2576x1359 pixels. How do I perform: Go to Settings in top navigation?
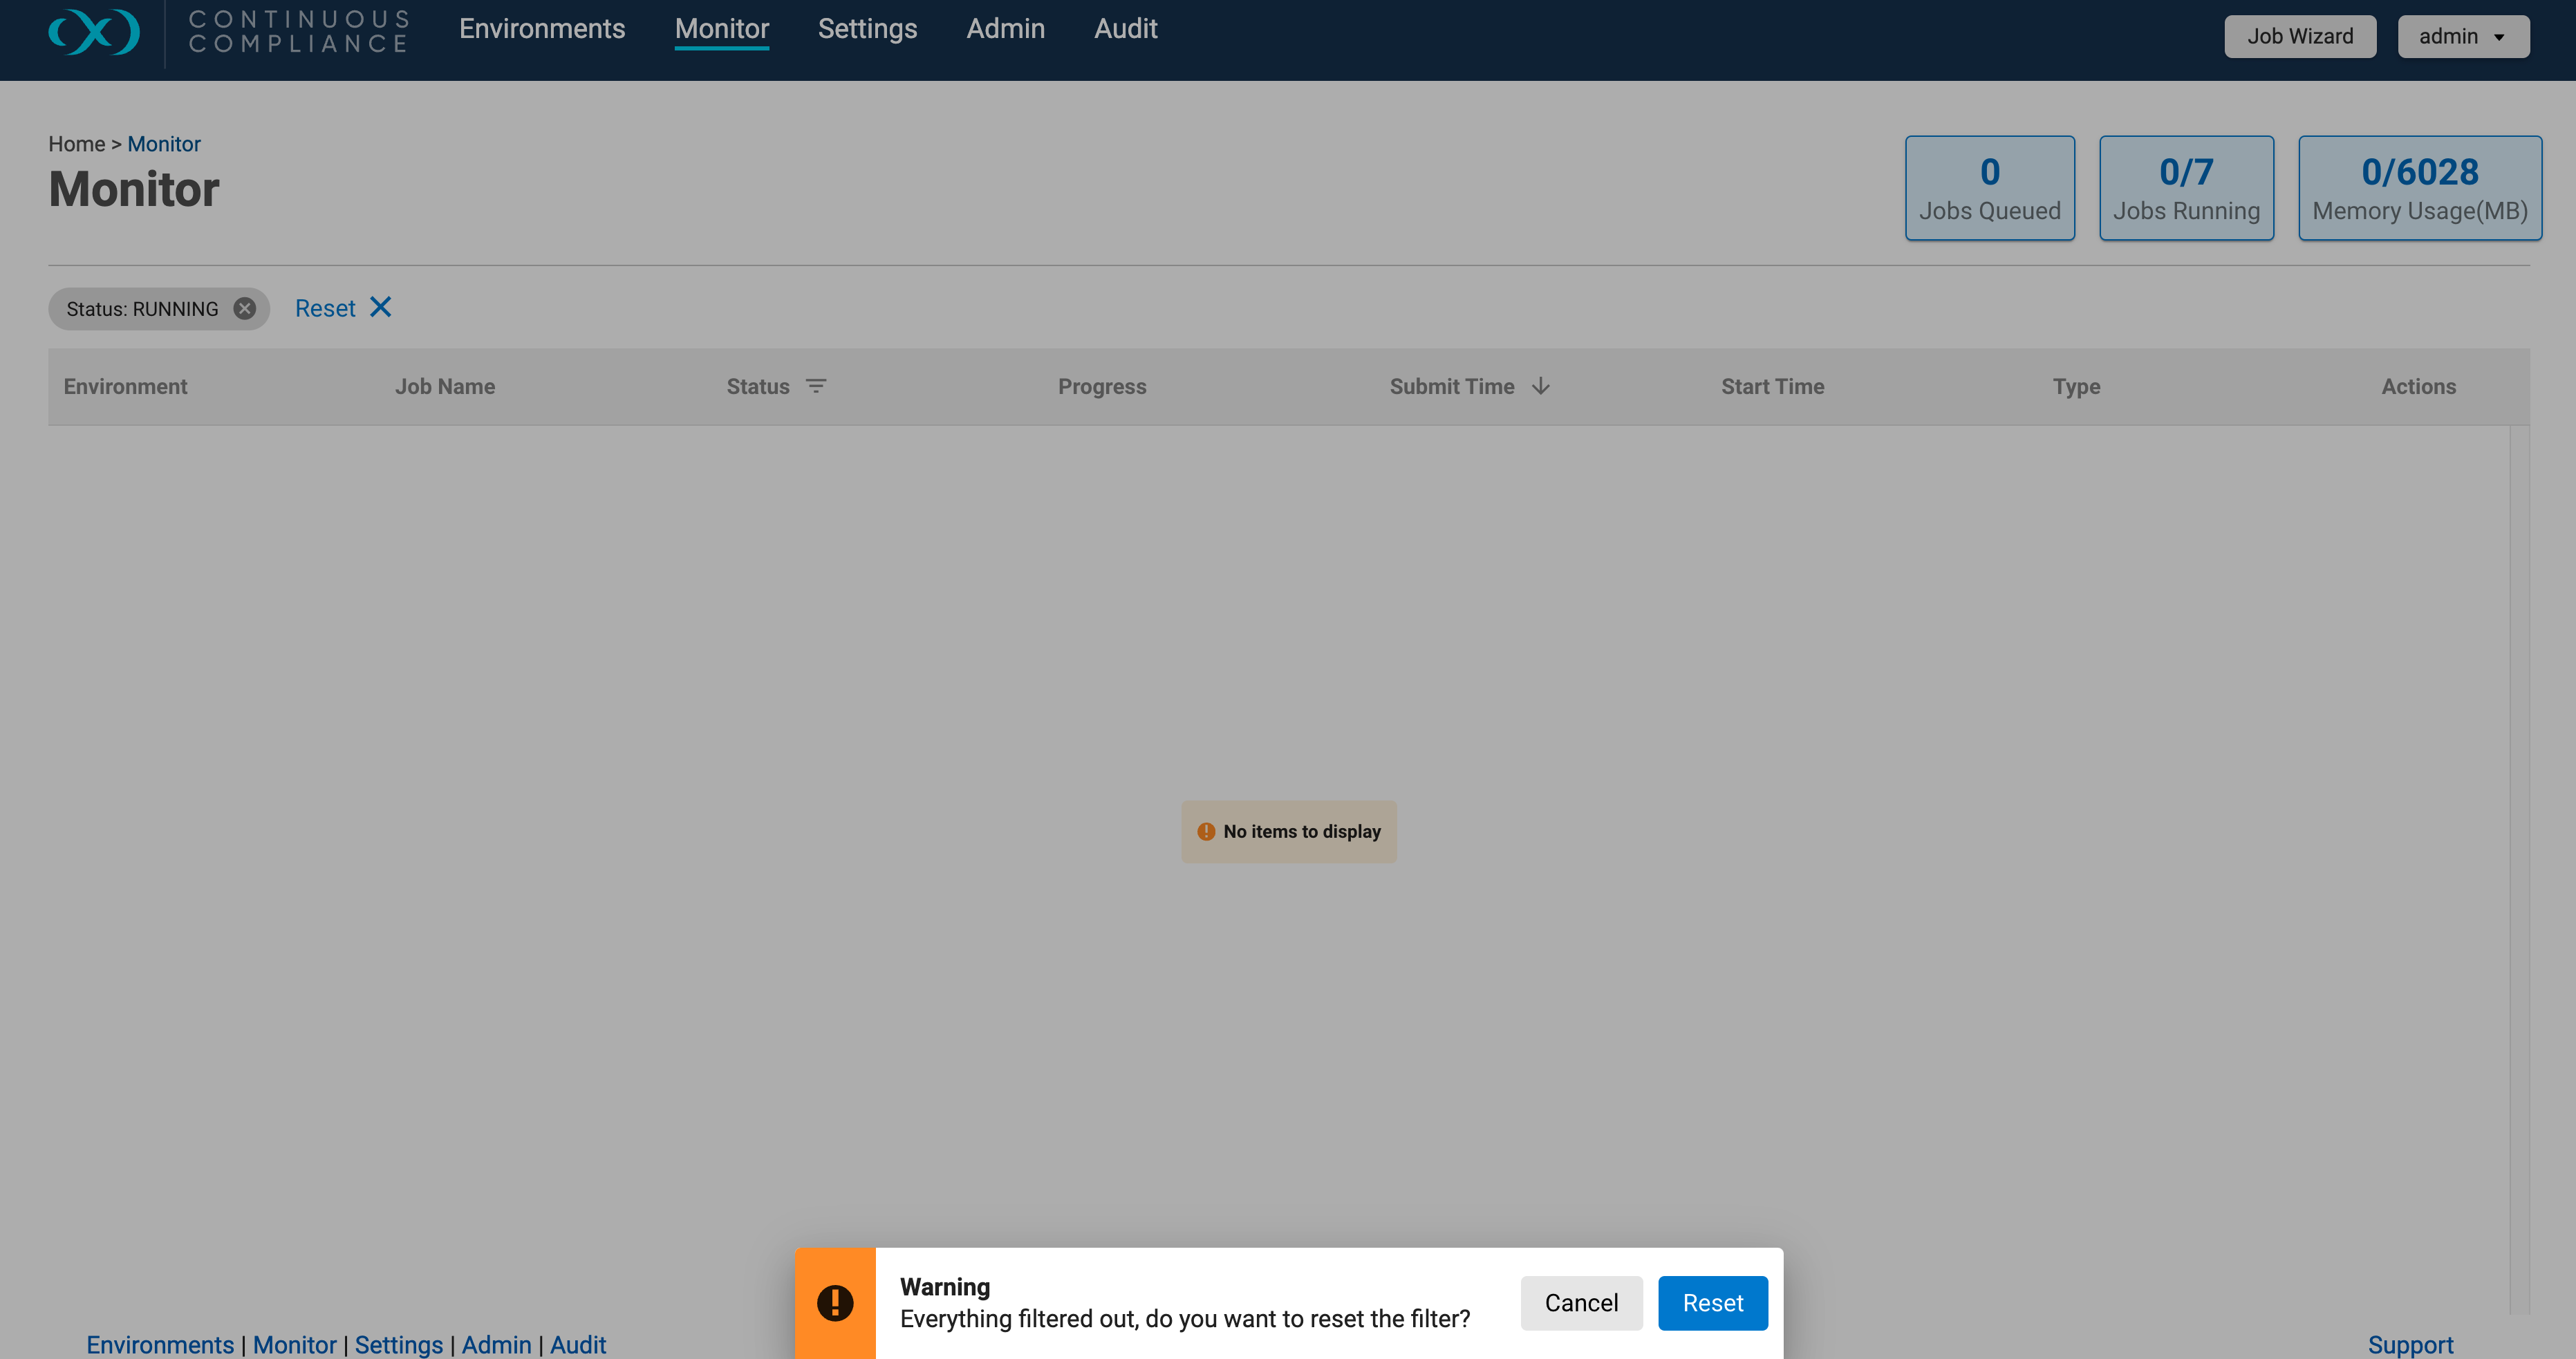tap(867, 29)
